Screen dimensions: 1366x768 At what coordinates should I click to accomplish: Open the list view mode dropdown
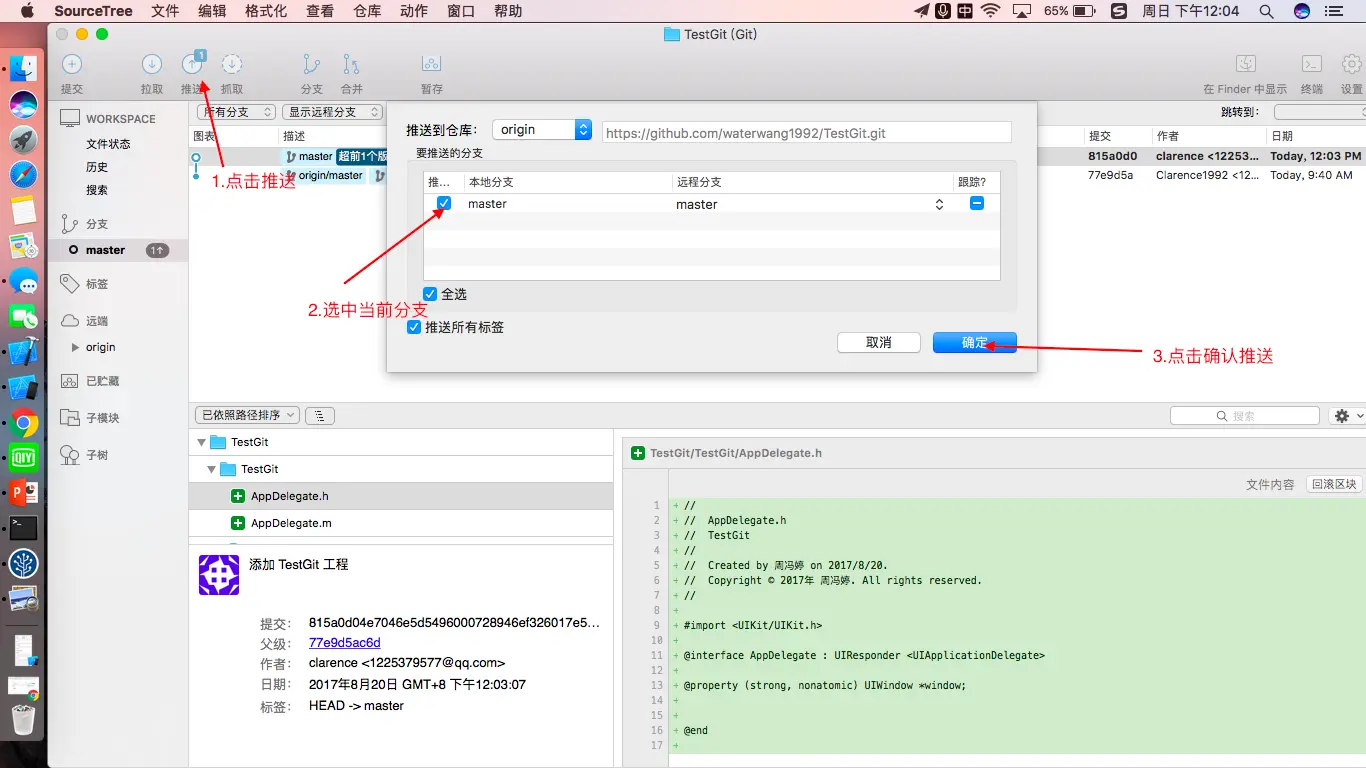320,415
